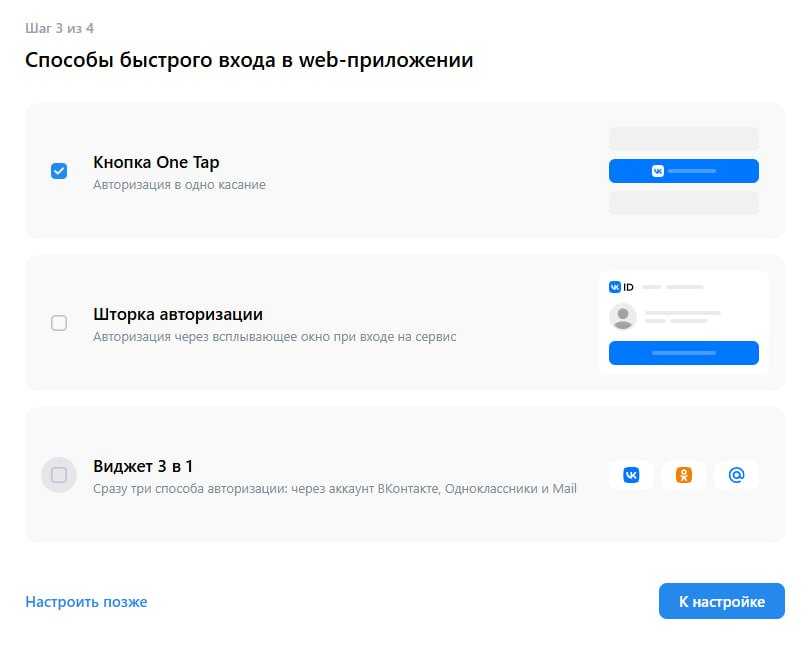The height and width of the screenshot is (662, 809).
Task: Click the user avatar placeholder in the sheet preview
Action: [x=623, y=318]
